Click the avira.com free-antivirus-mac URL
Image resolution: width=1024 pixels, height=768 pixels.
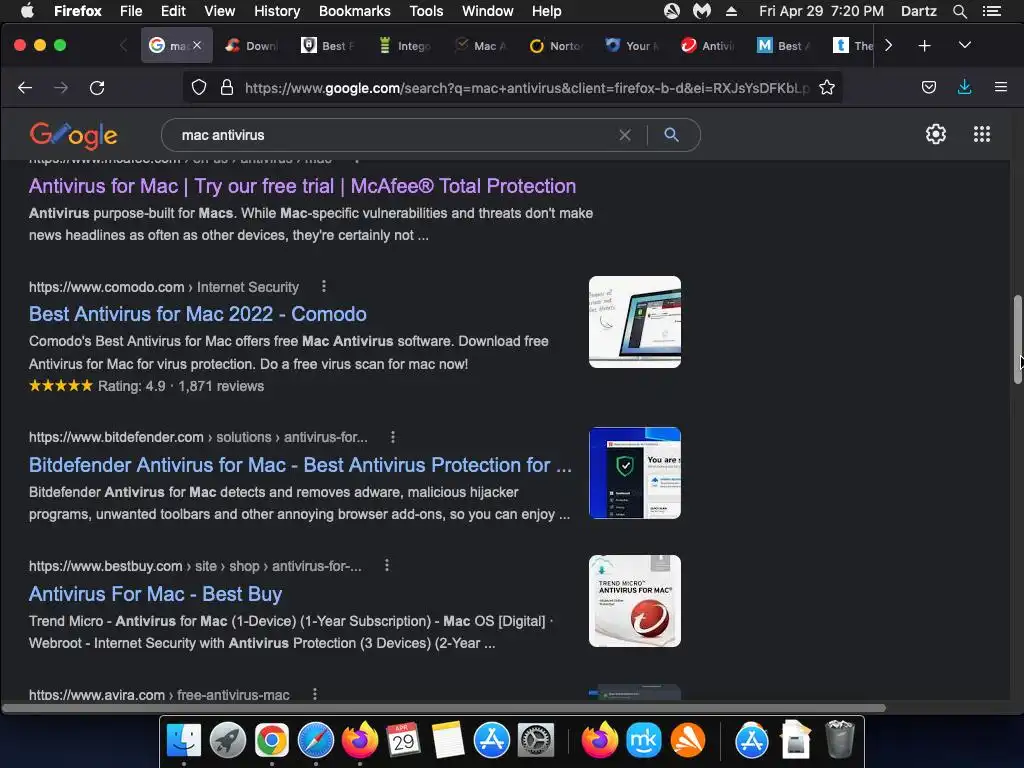pos(159,695)
